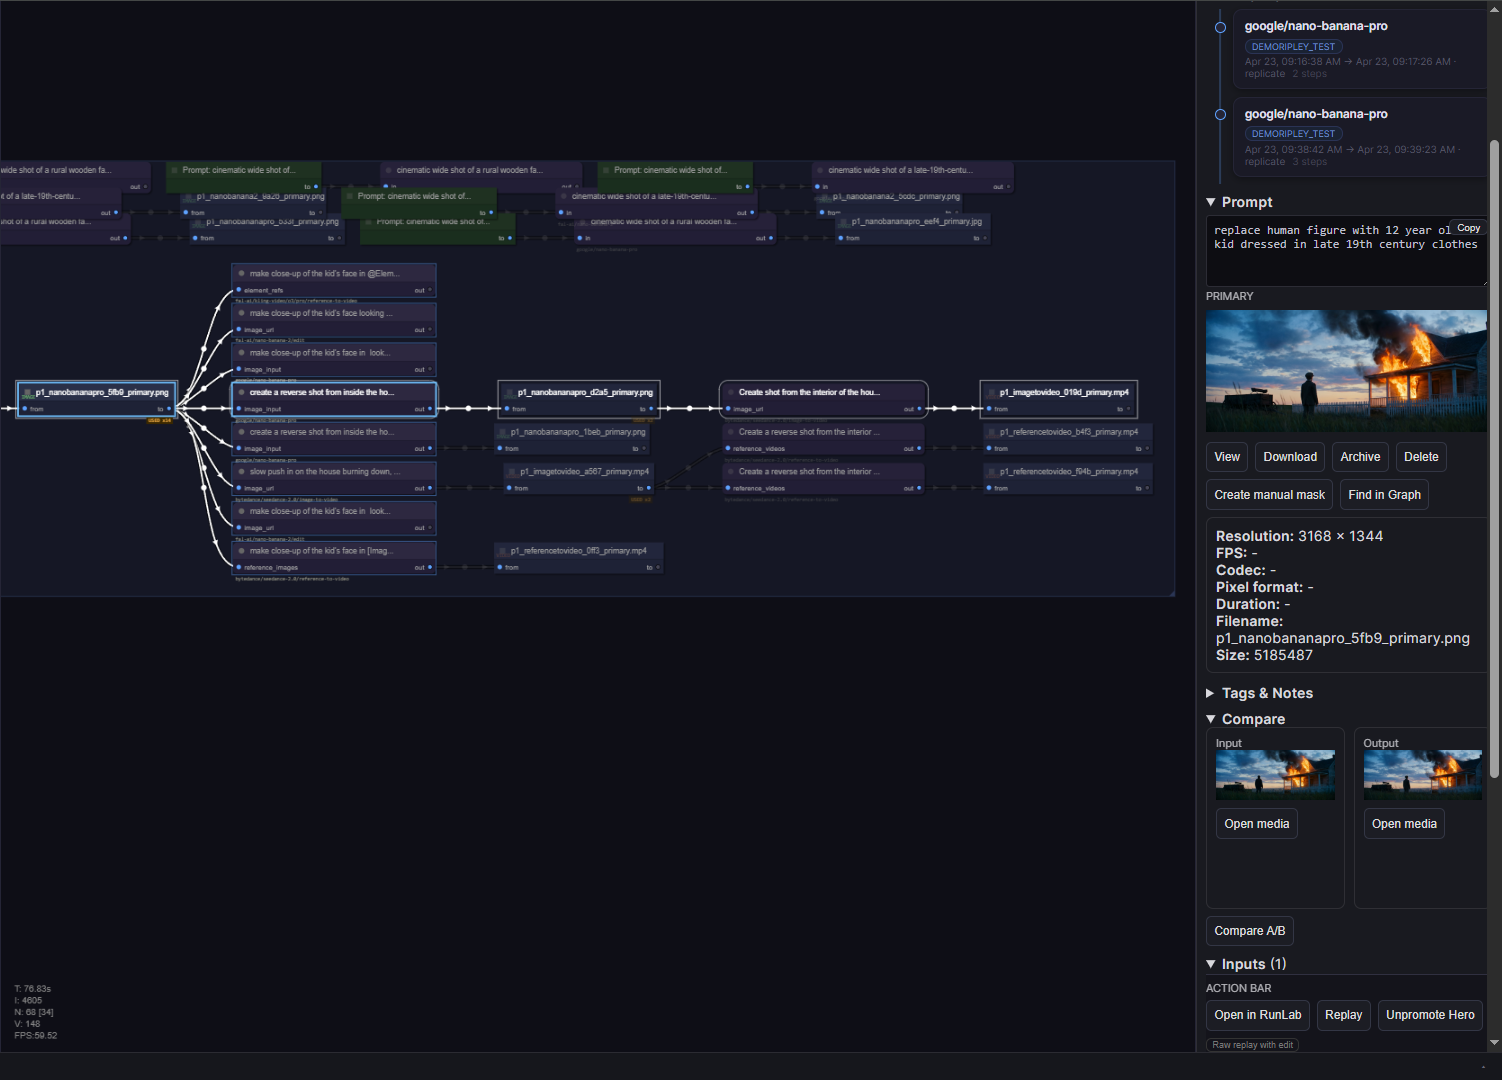This screenshot has height=1080, width=1502.
Task: Click the sidebar scroll down arrow
Action: click(x=1494, y=1043)
